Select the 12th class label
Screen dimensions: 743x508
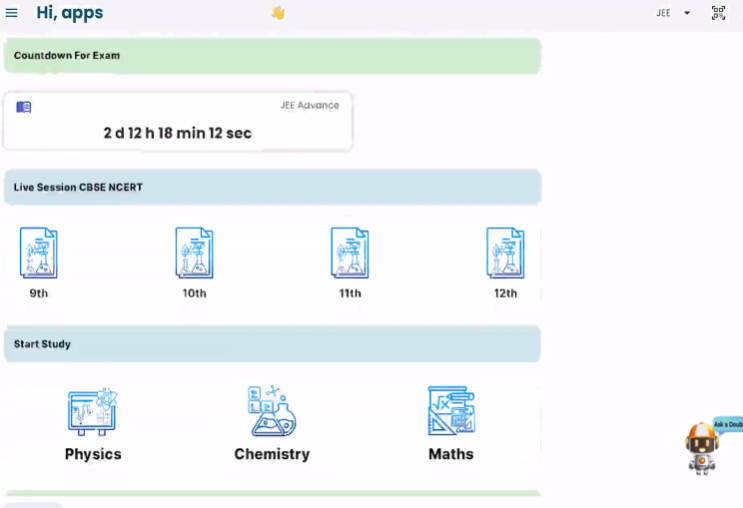506,293
